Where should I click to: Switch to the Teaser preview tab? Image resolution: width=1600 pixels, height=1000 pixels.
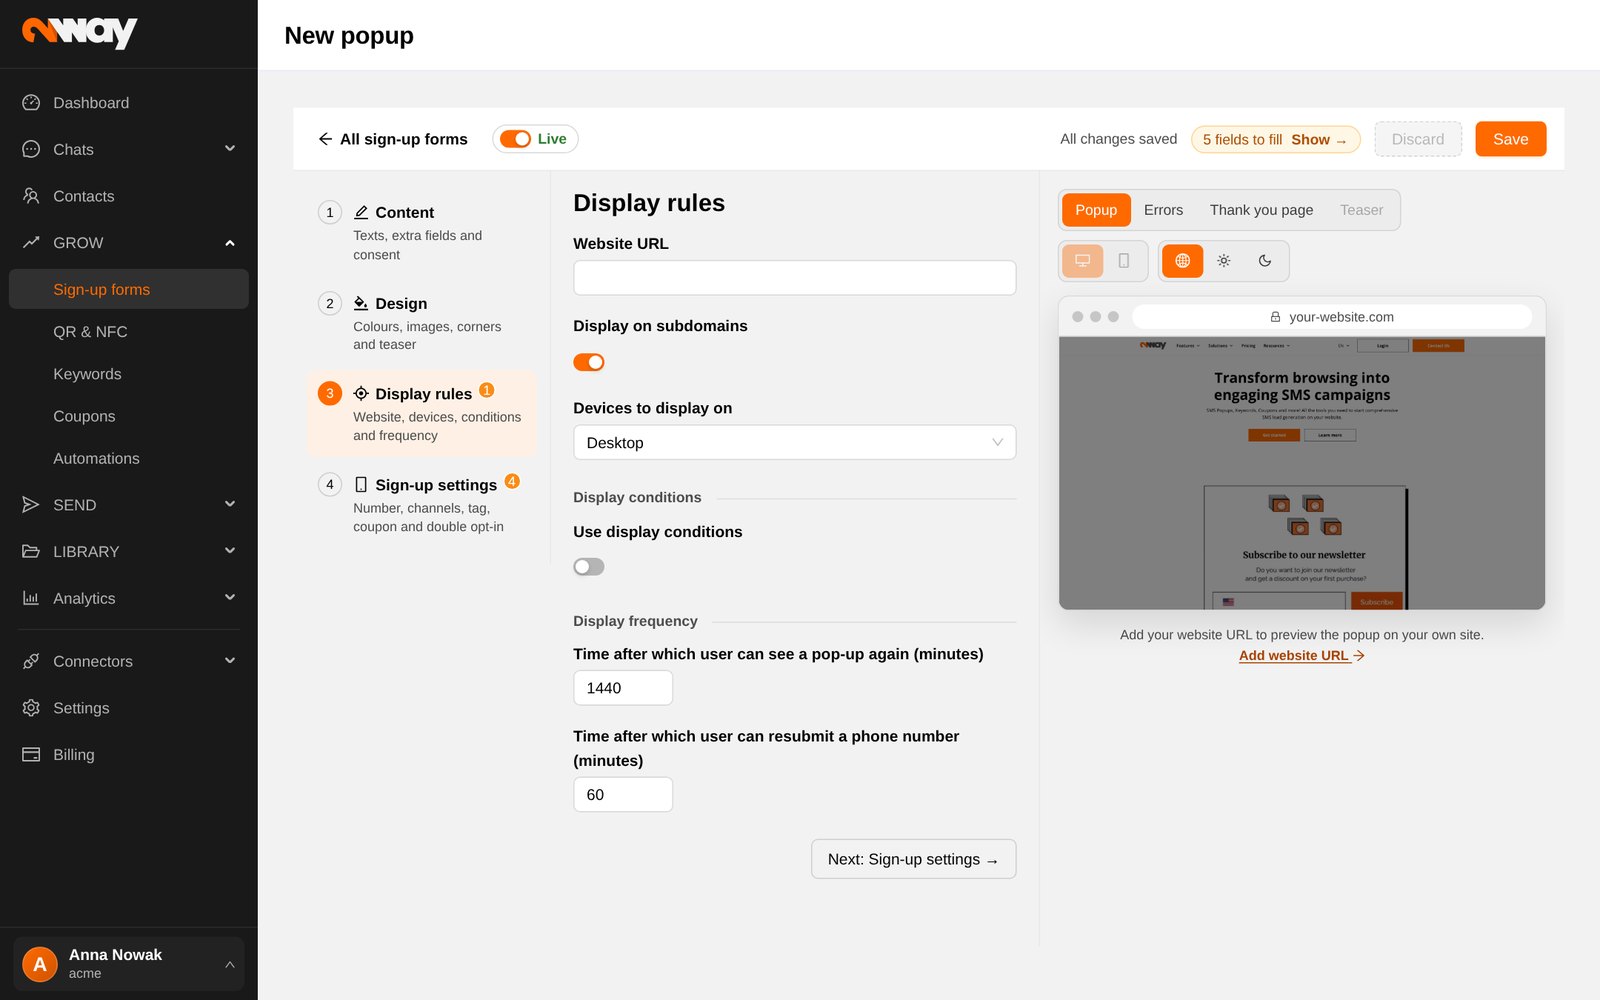point(1361,210)
